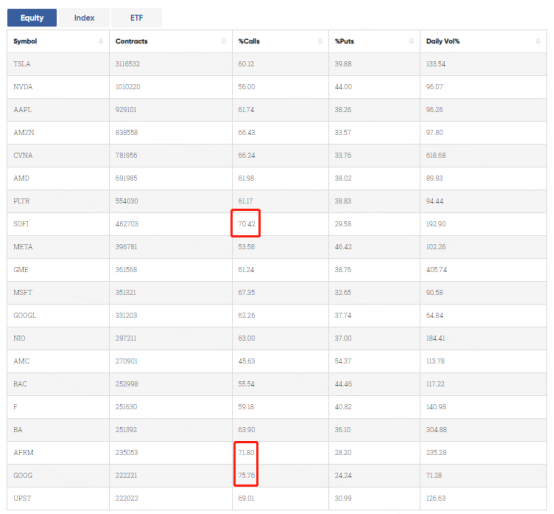Viewport: 554px width, 514px height.
Task: Click PLTR contracts value 554030
Action: [x=126, y=201]
